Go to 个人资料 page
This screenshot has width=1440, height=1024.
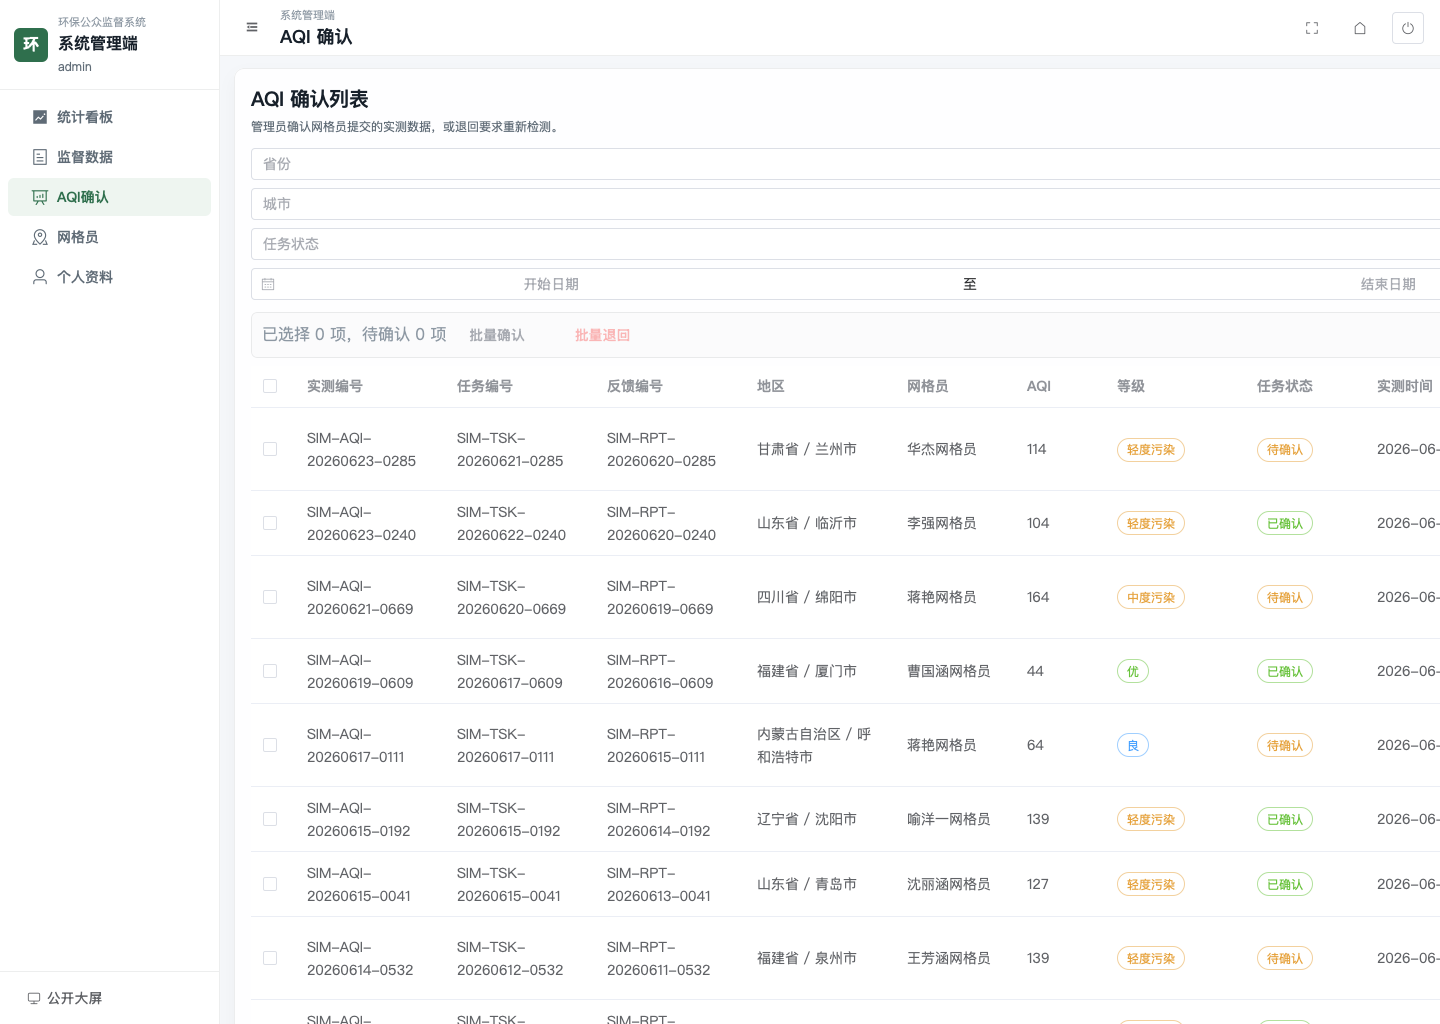point(109,277)
